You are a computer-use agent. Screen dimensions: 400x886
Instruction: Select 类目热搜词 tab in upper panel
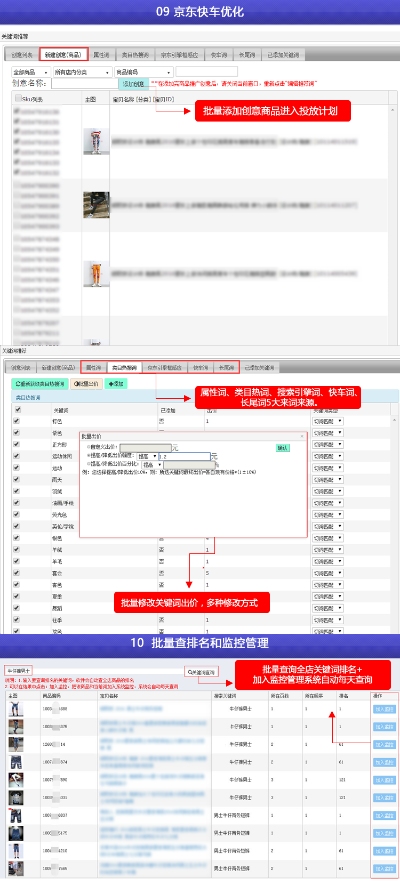coord(134,55)
